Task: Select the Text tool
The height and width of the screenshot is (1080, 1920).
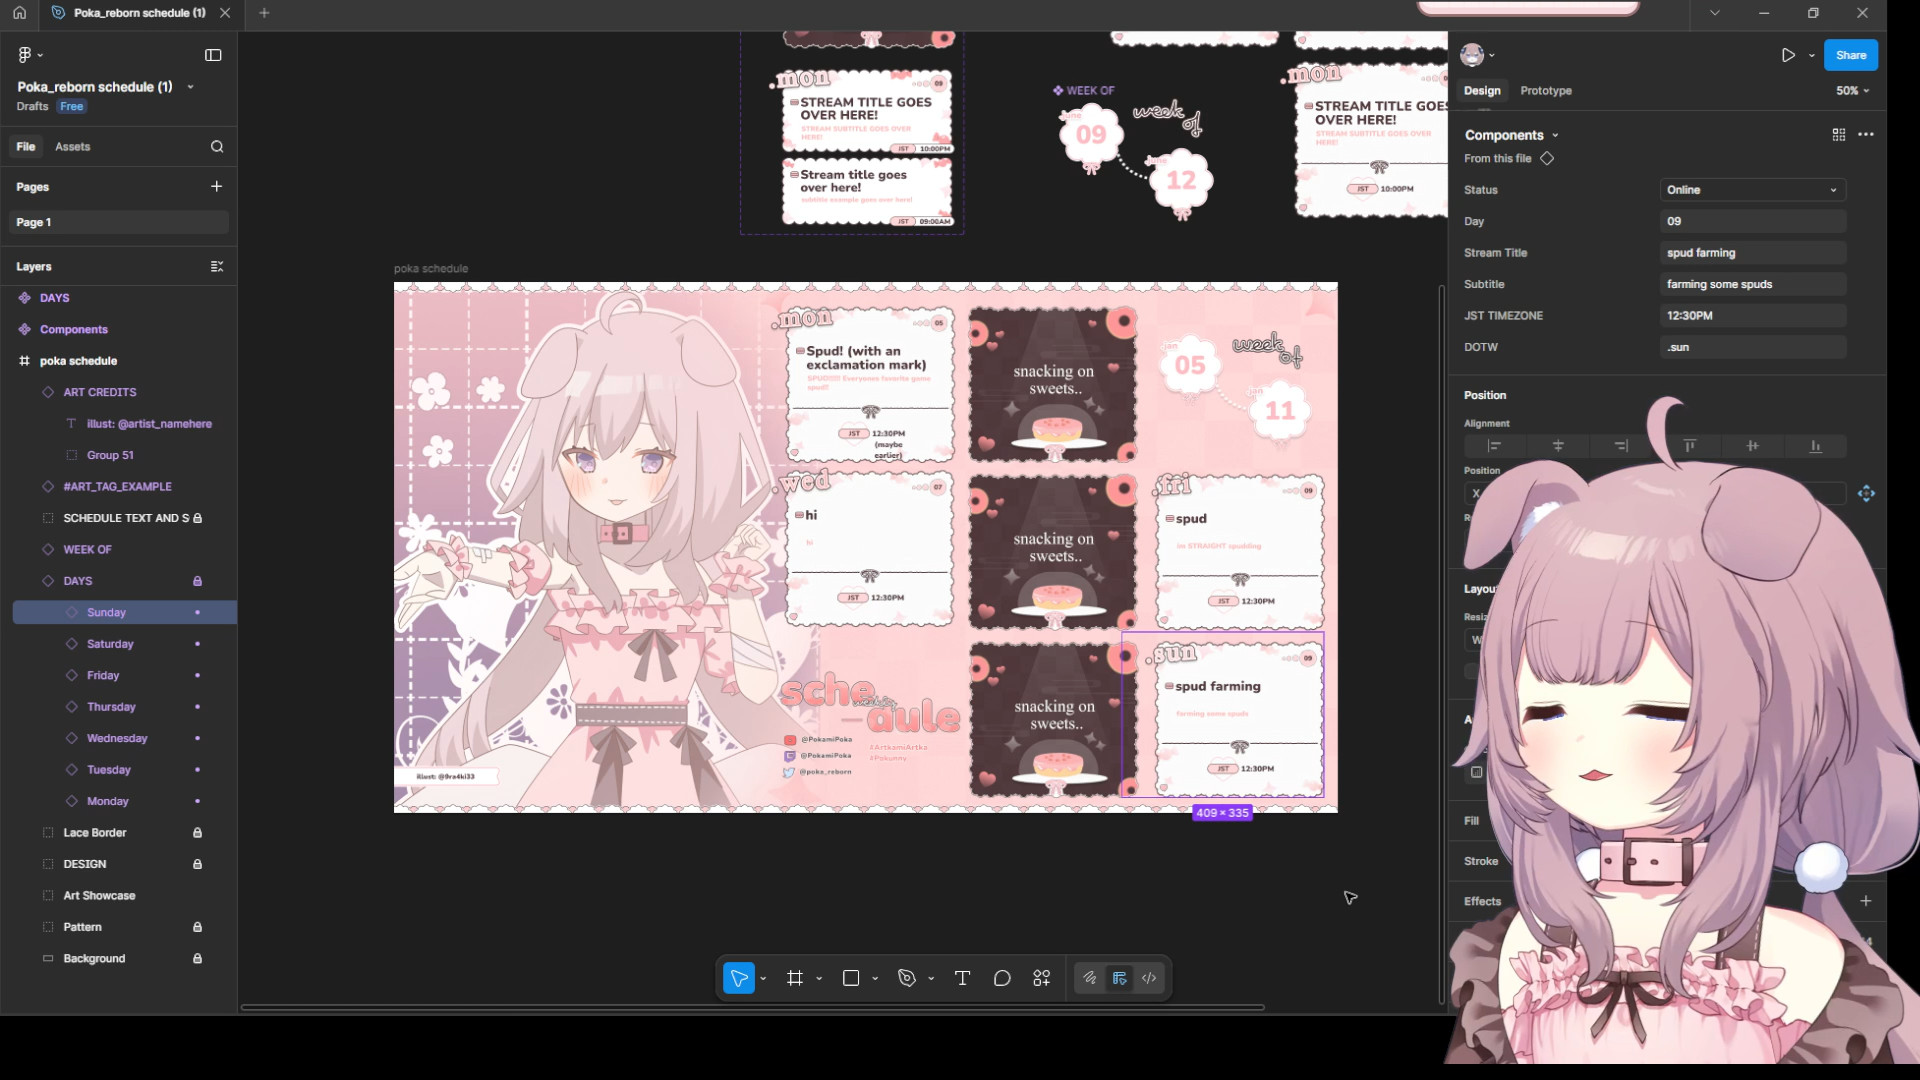Action: pyautogui.click(x=962, y=978)
